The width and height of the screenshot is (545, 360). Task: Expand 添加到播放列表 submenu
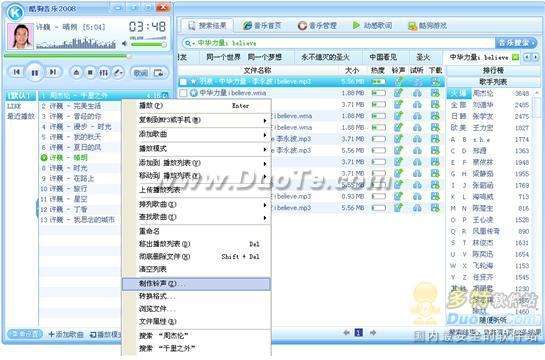[265, 163]
